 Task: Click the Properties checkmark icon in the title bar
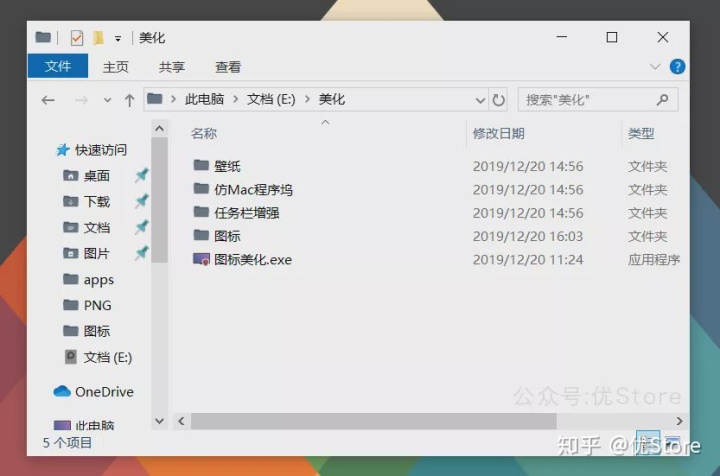pyautogui.click(x=77, y=38)
